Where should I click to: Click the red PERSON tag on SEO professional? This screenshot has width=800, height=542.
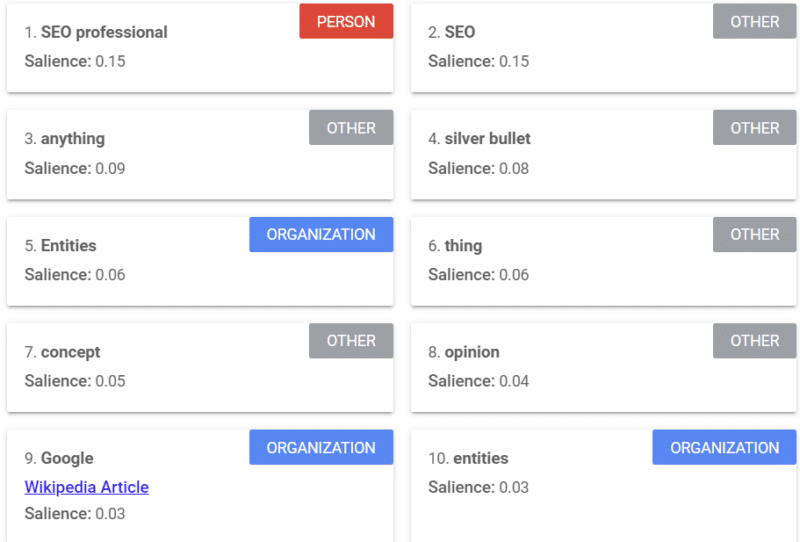tap(346, 21)
